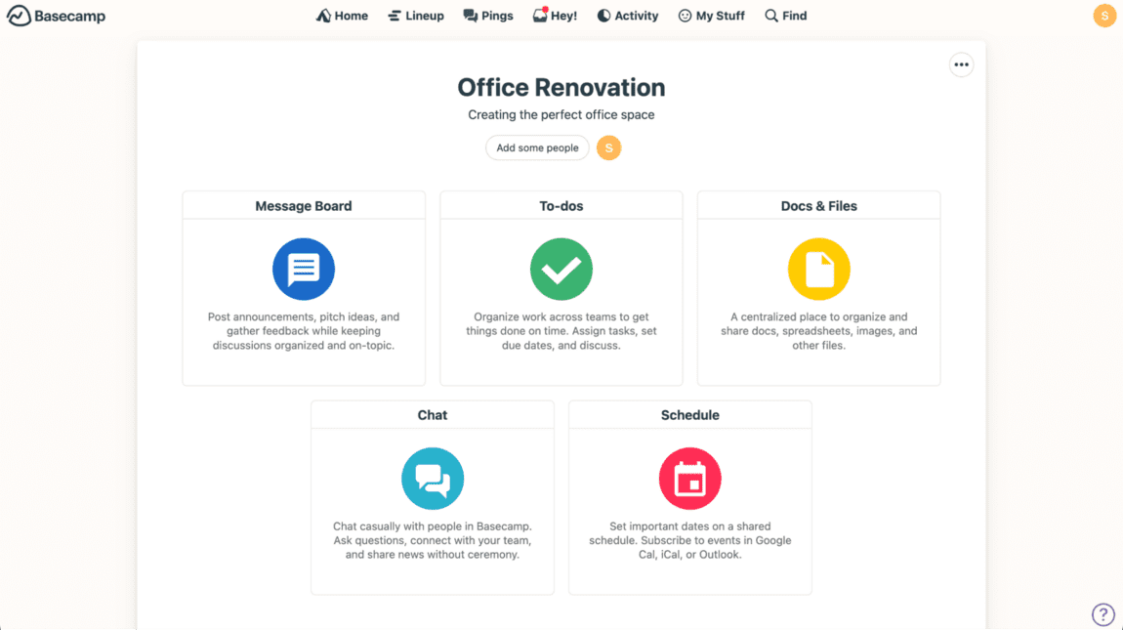1123x630 pixels.
Task: Open the Message Board title link
Action: click(303, 205)
